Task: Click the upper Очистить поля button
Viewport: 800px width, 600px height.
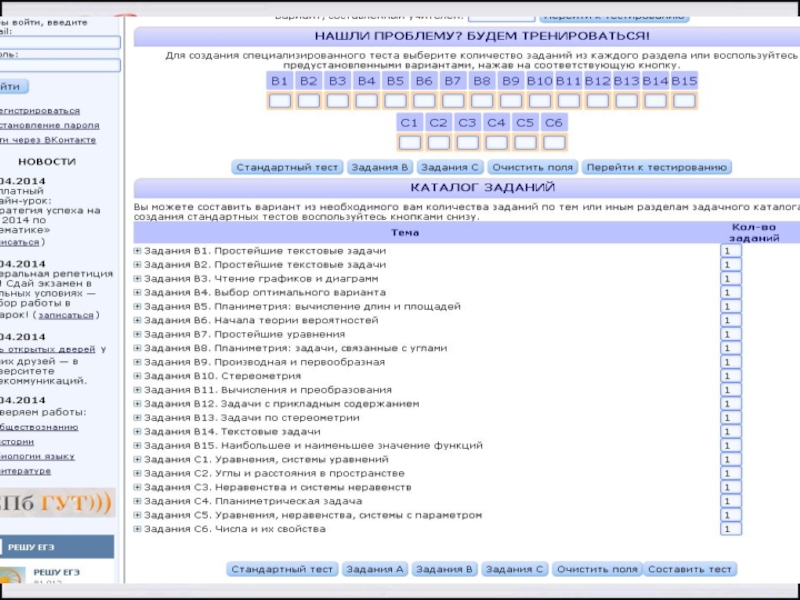Action: (x=532, y=167)
